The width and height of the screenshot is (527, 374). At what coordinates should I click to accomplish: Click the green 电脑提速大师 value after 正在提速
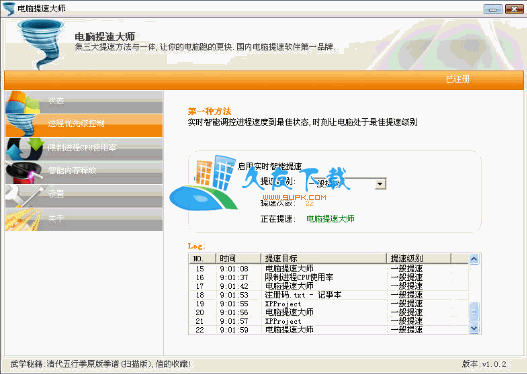coord(330,219)
